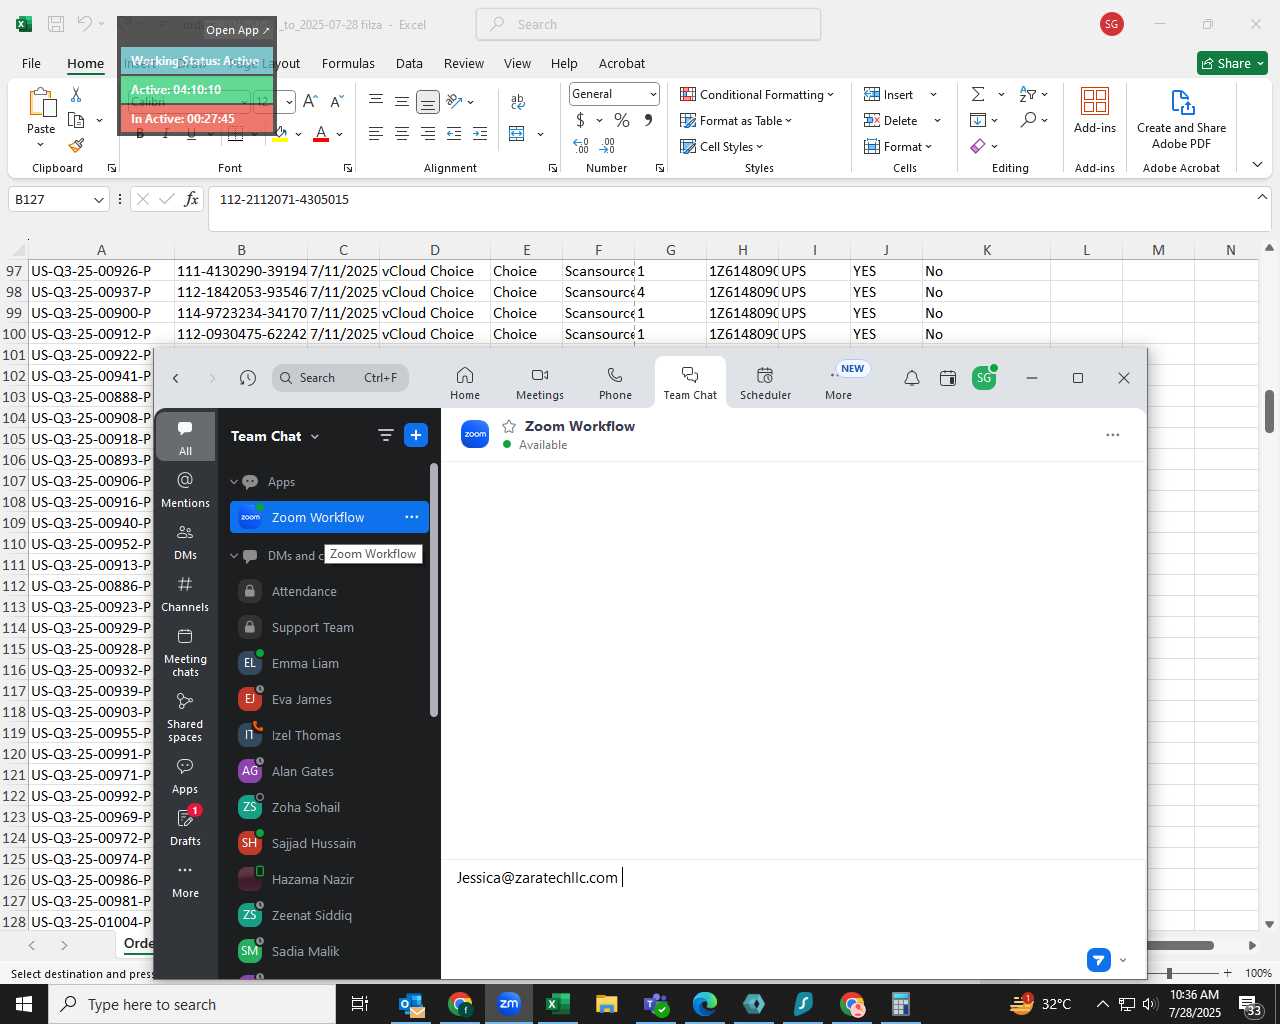
Task: Open Conditional Formatting dropdown
Action: 757,94
